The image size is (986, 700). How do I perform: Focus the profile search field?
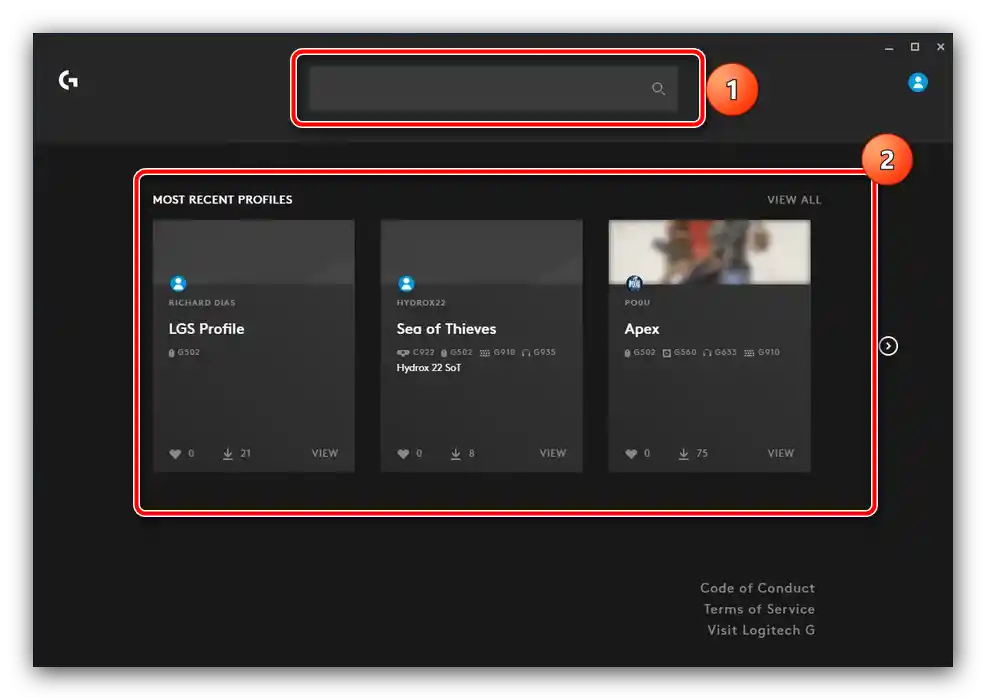pyautogui.click(x=493, y=89)
